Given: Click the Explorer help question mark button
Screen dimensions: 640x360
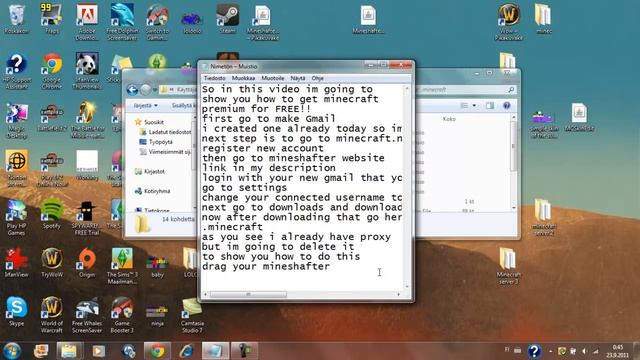Looking at the screenshot, I should (x=507, y=105).
